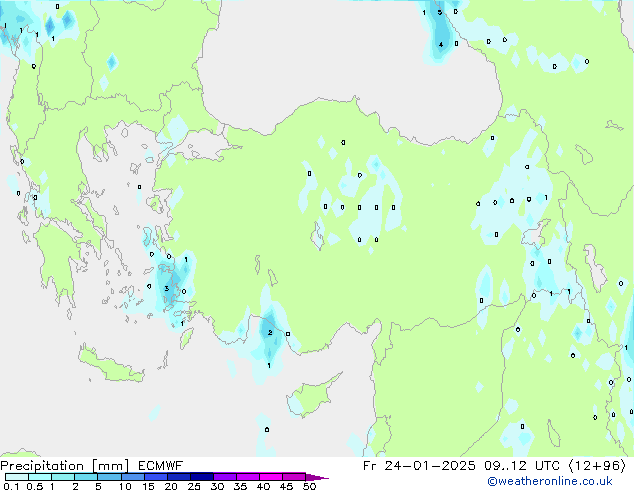
Task: Select the 40–45 mm bright magenta swatch
Action: 271,477
